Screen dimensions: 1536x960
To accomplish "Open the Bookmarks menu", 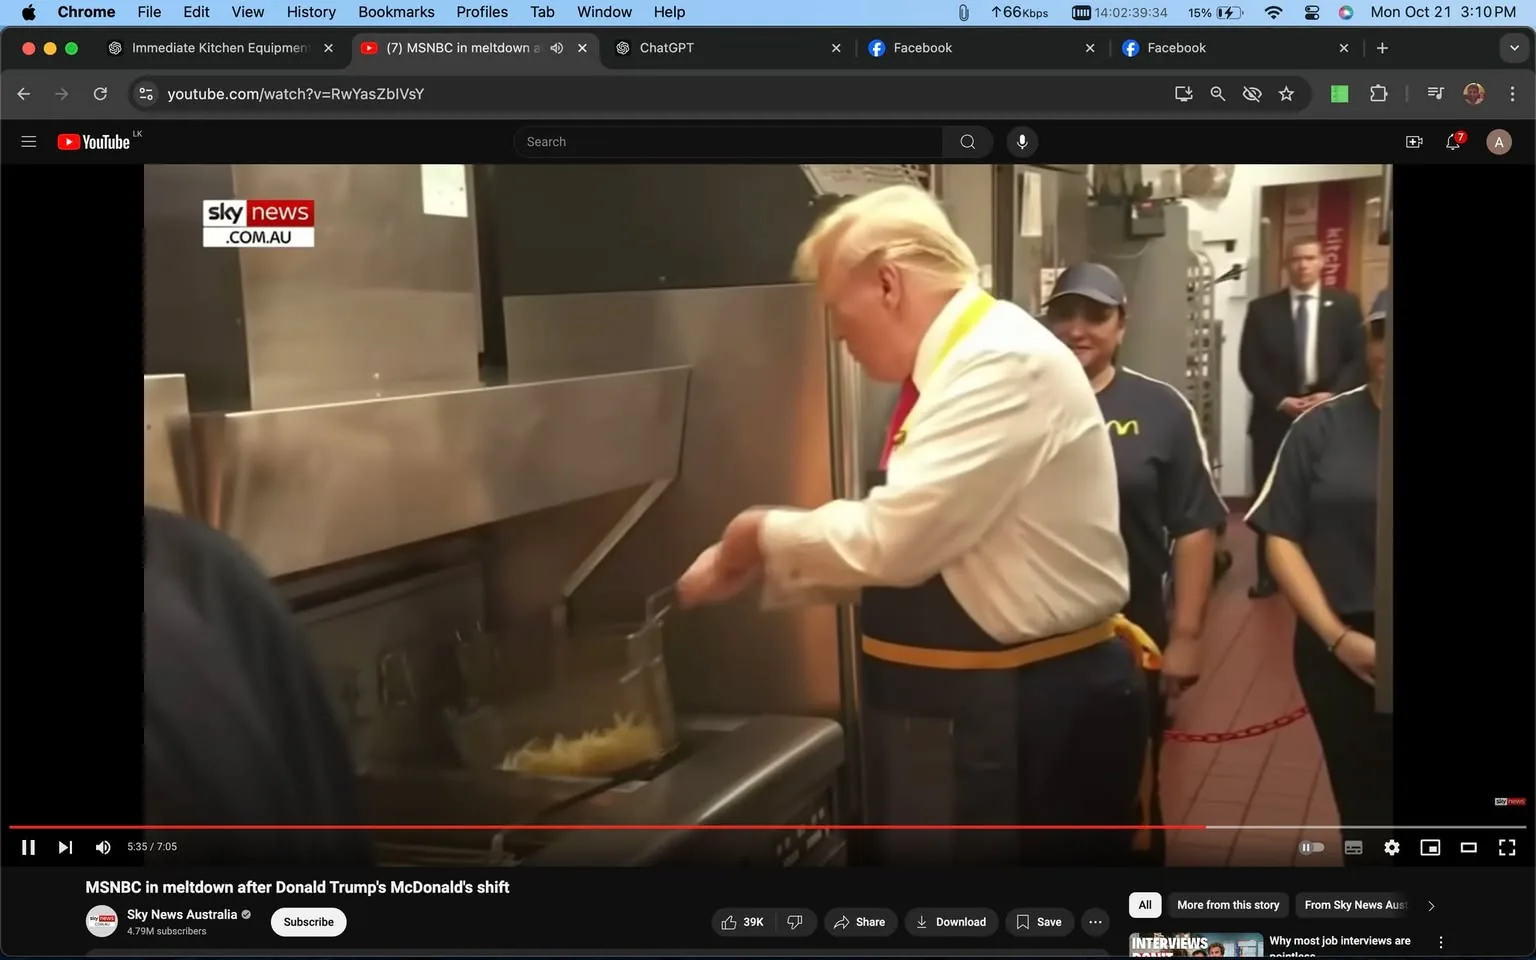I will tap(396, 12).
